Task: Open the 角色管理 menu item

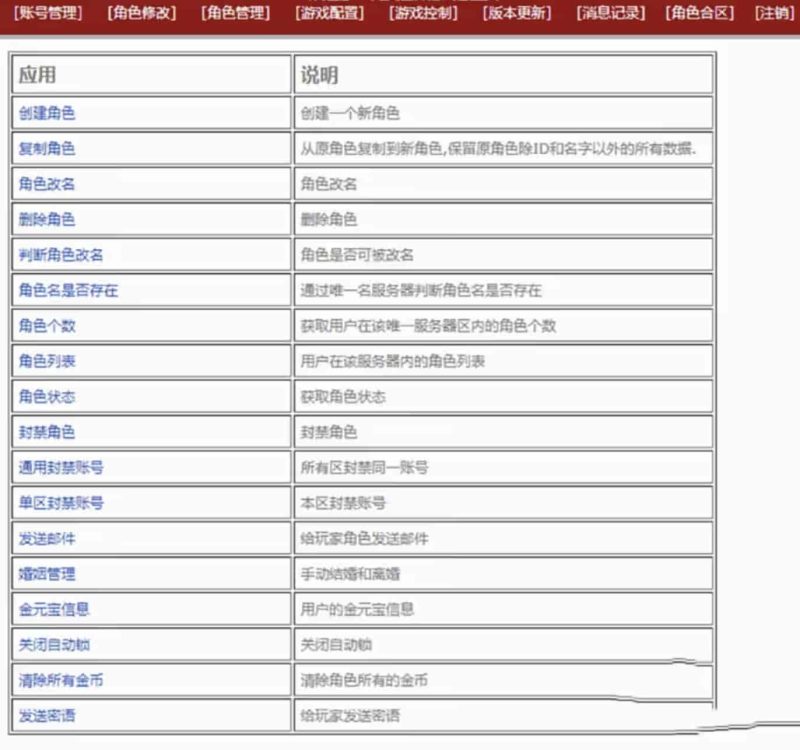Action: [x=235, y=13]
